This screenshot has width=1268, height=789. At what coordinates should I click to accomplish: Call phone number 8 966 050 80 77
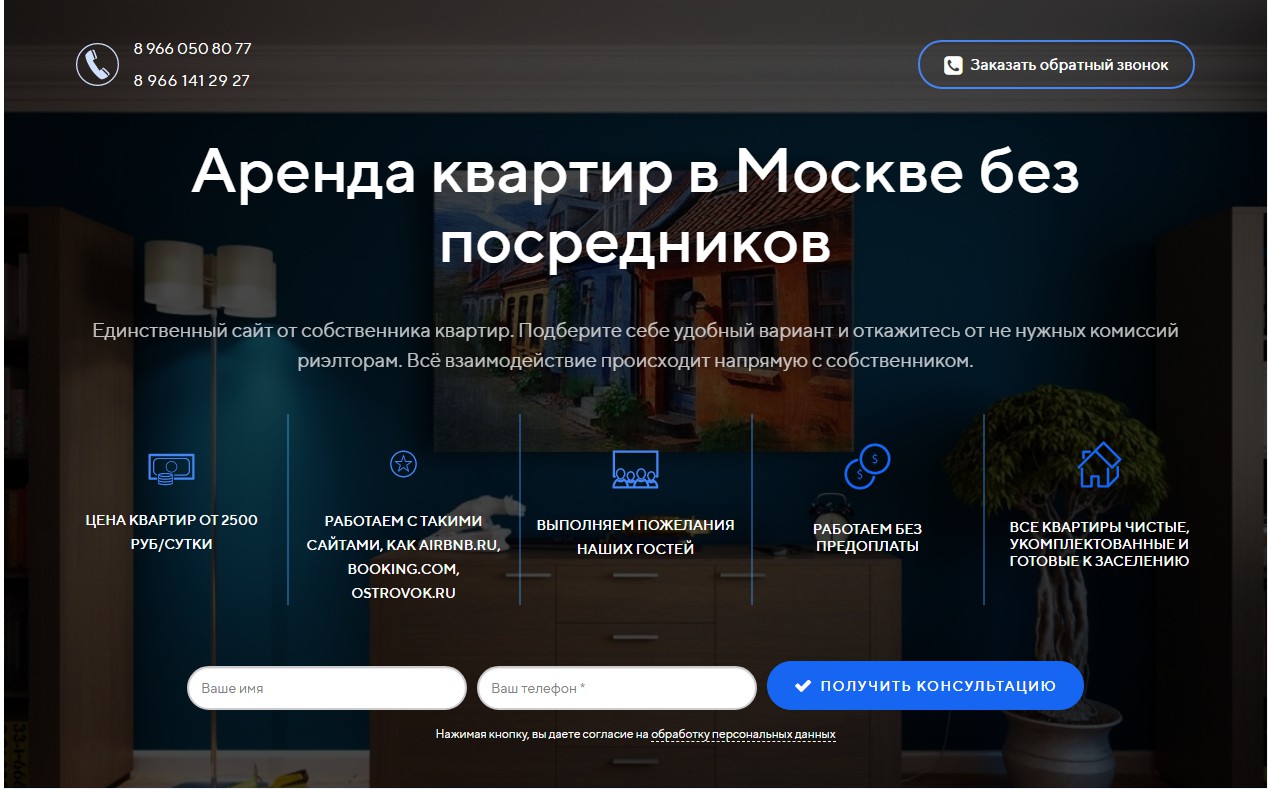tap(192, 48)
